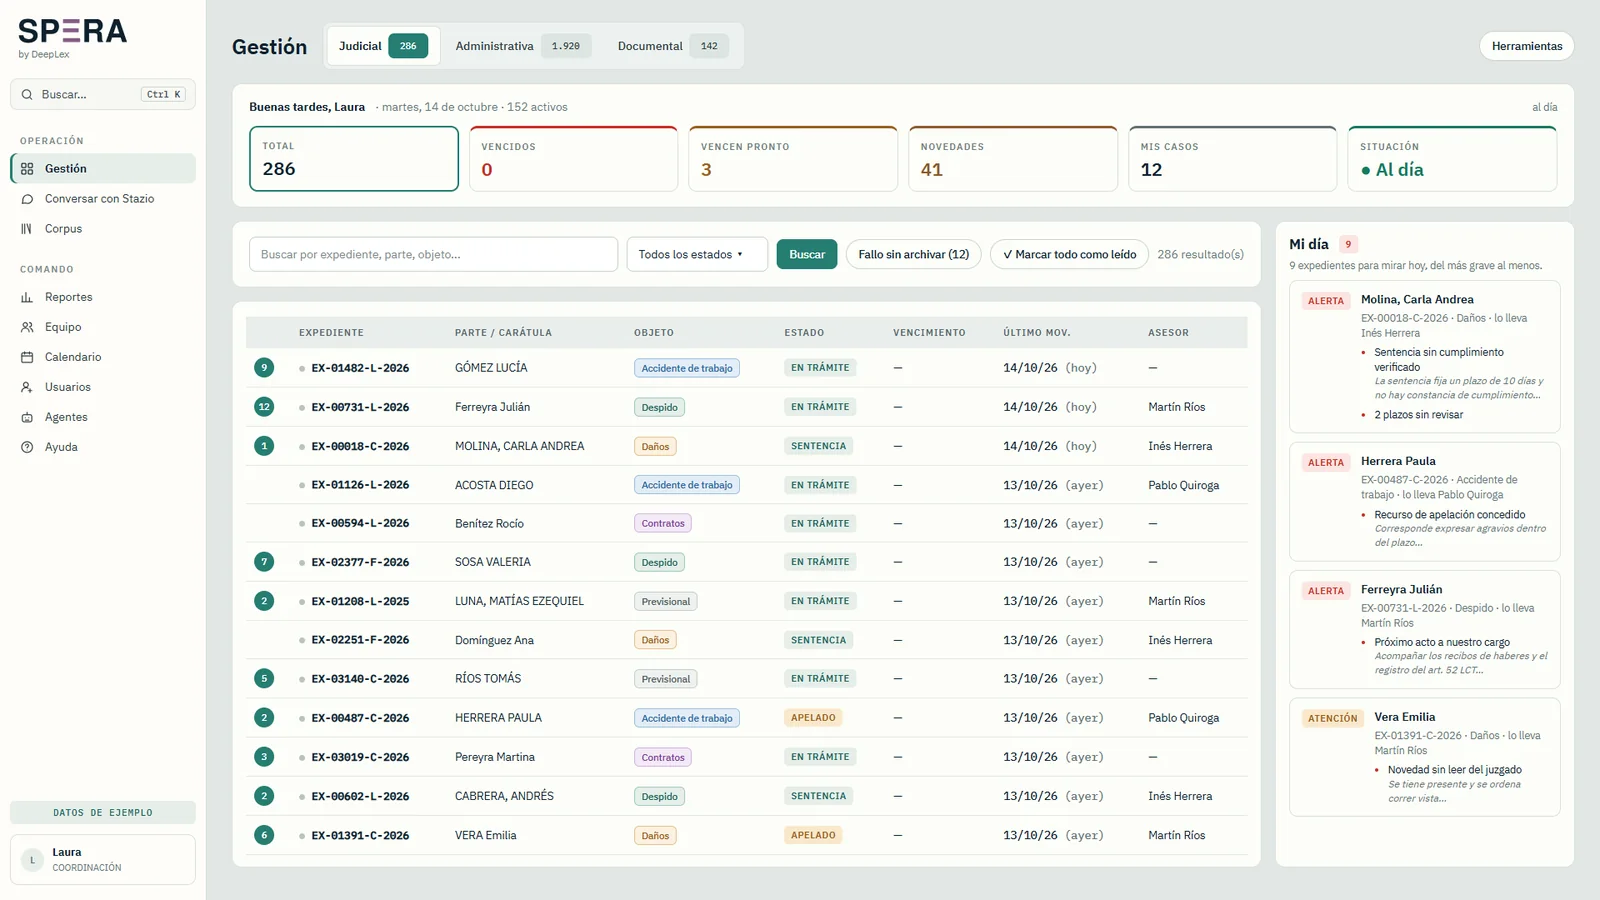Select the Vencen Pronto stat card
This screenshot has width=1600, height=900.
click(x=793, y=159)
